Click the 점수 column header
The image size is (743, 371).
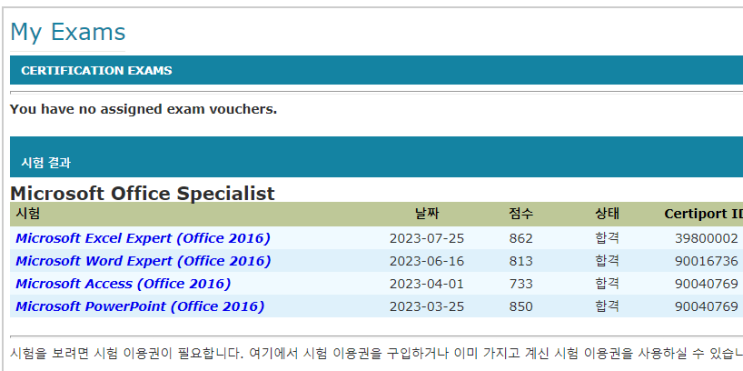click(521, 214)
